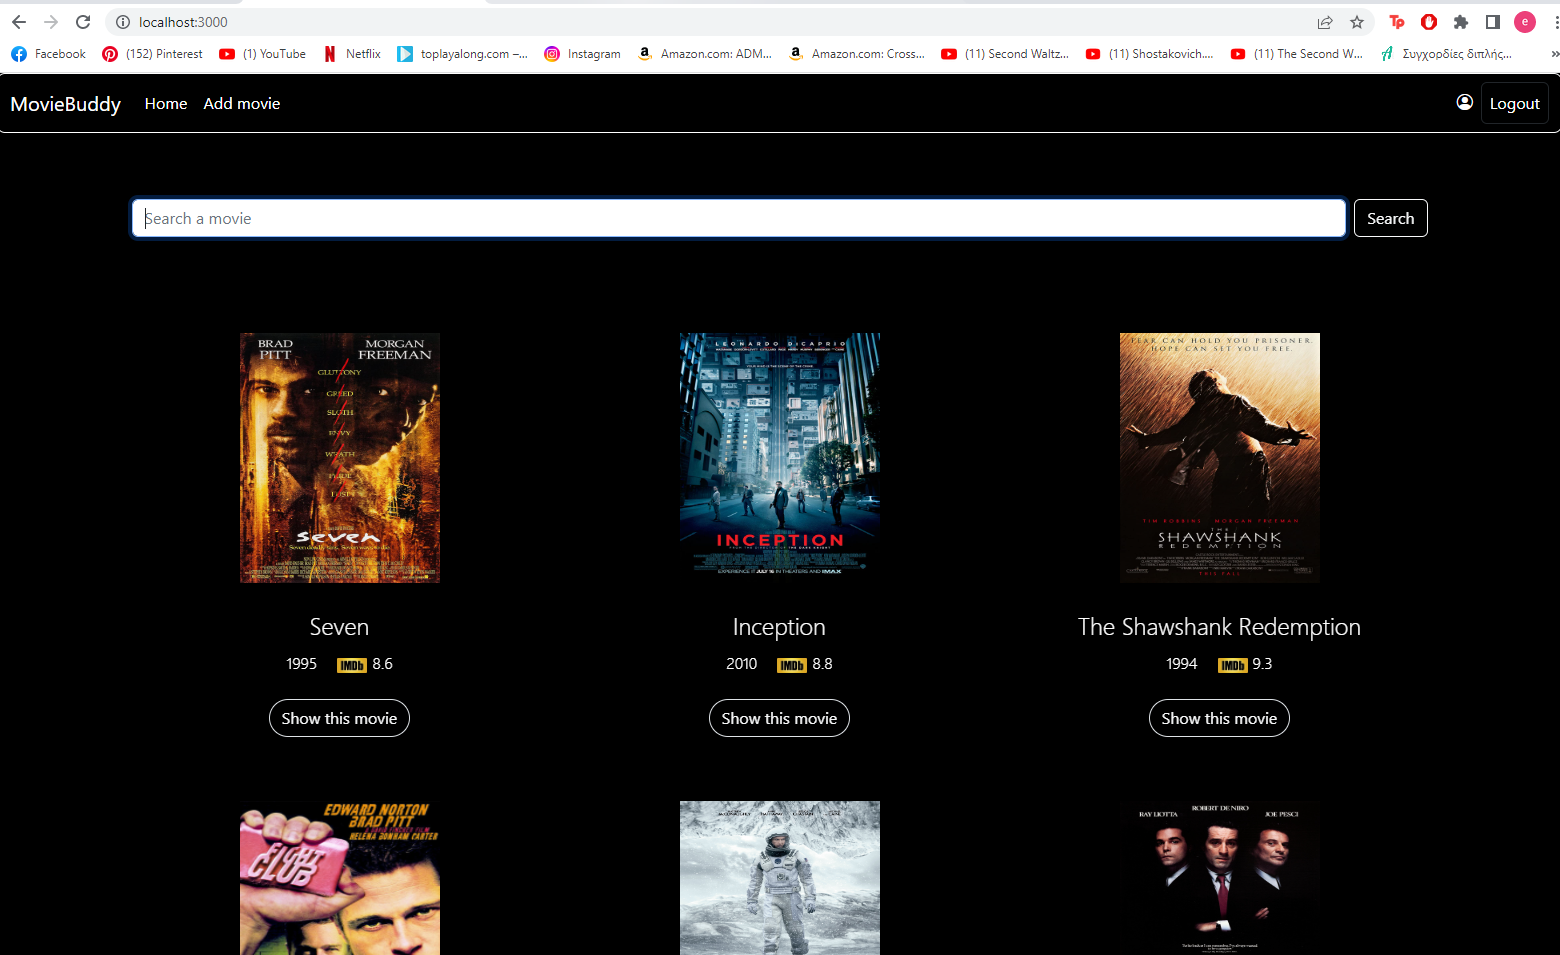Viewport: 1560px width, 955px height.
Task: Click the Logout button
Action: tap(1514, 102)
